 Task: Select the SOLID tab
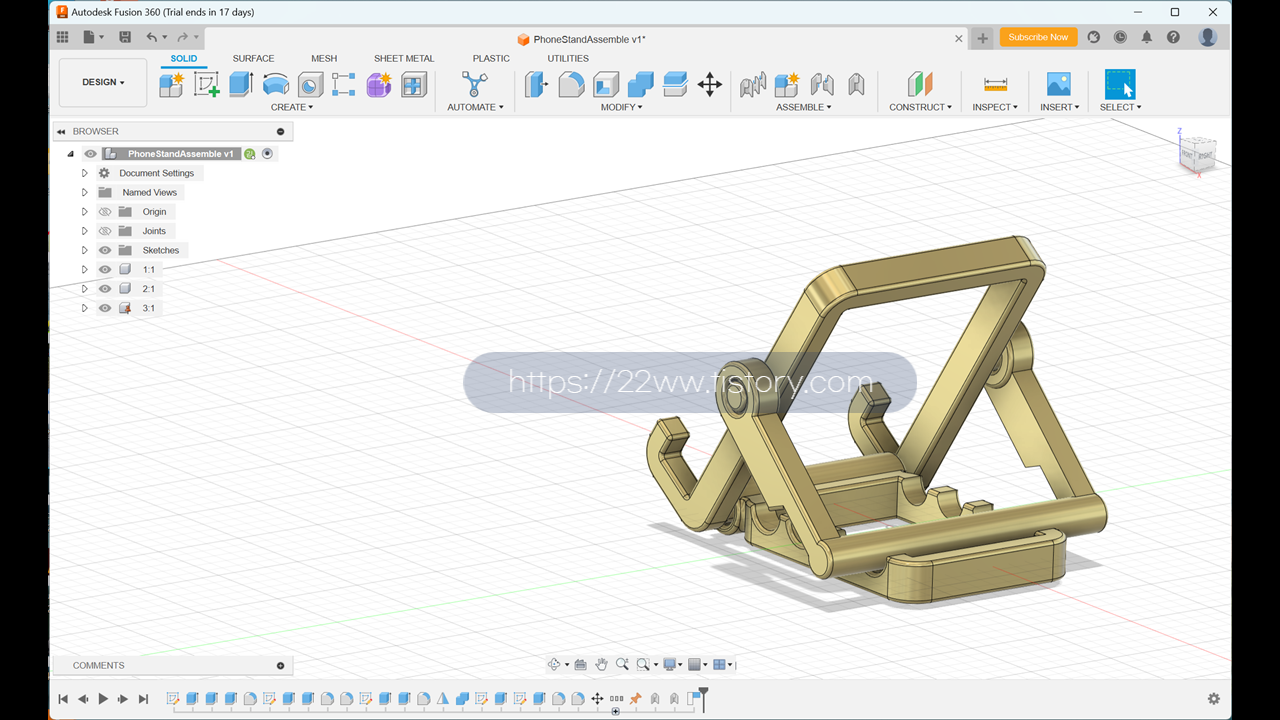pos(184,58)
